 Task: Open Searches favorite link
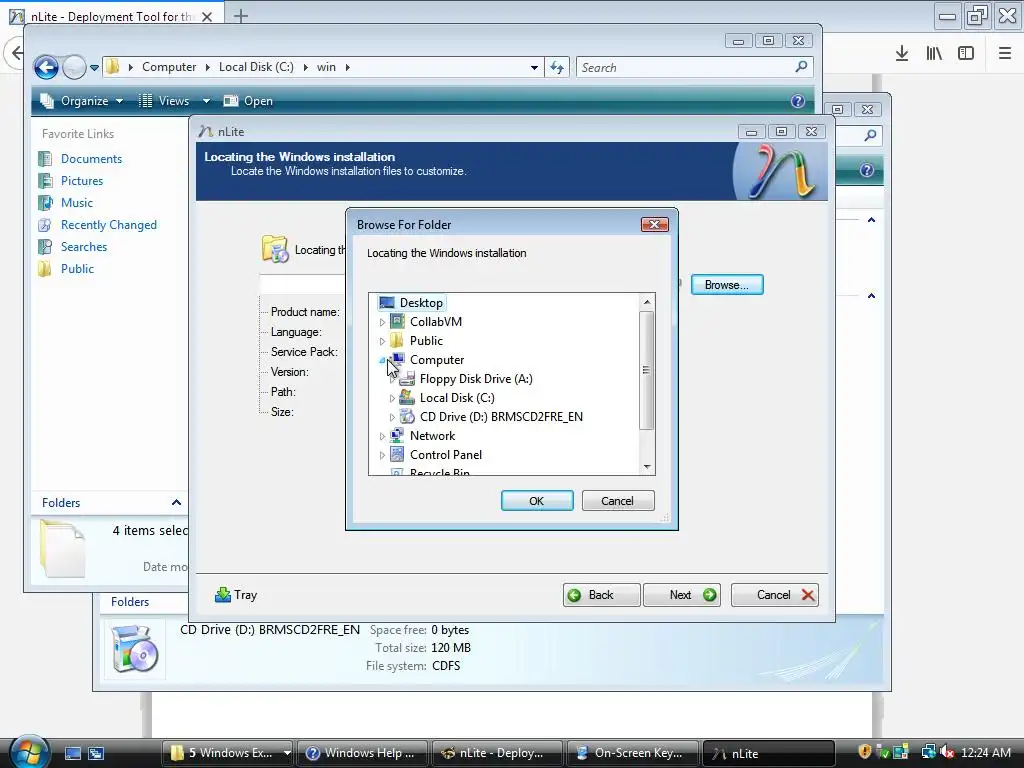(x=84, y=247)
